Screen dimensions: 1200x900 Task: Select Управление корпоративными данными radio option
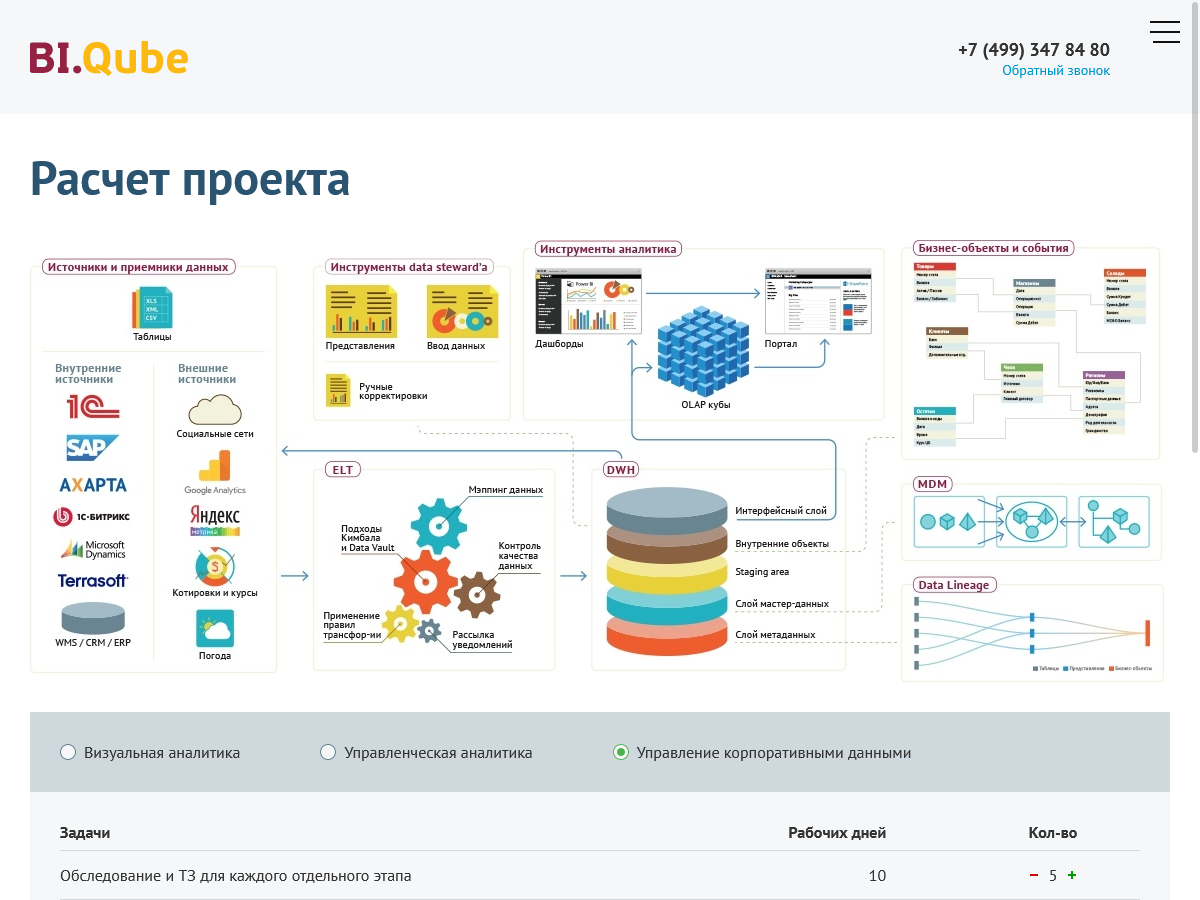[x=621, y=752]
